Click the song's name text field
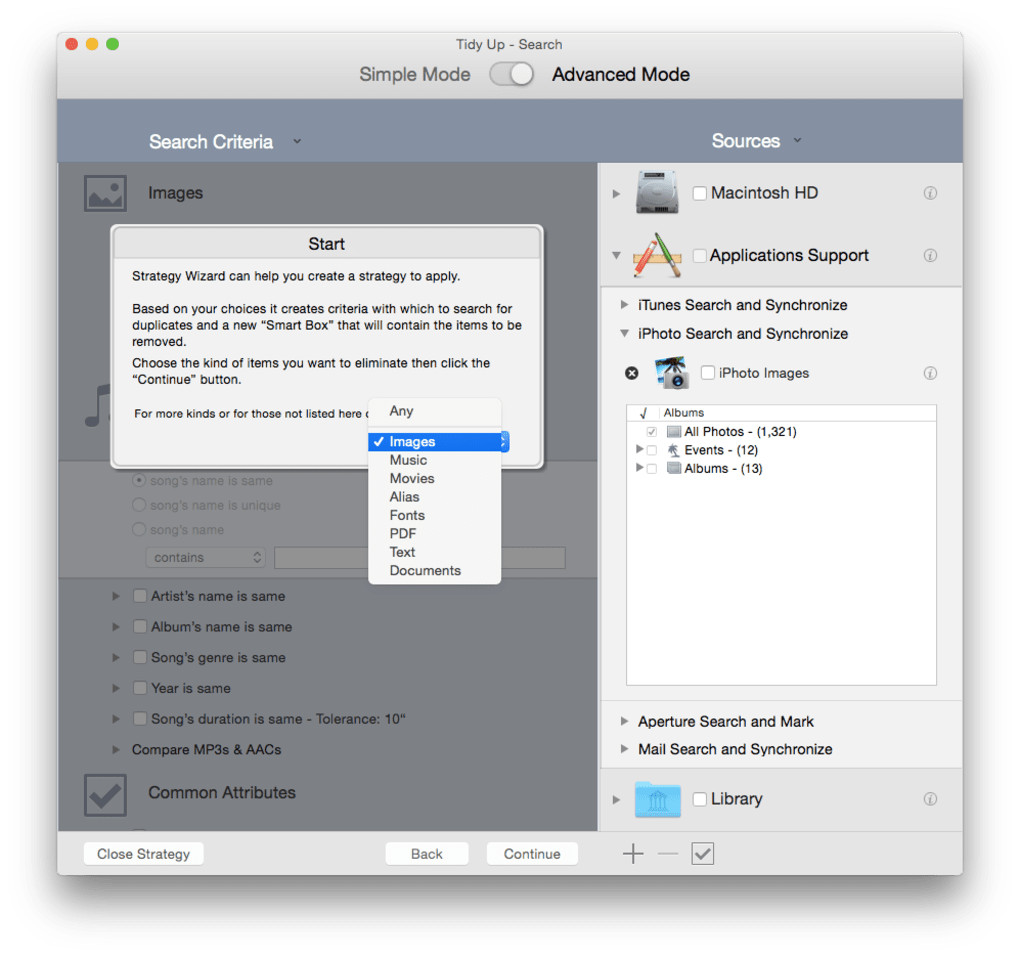 tap(420, 558)
